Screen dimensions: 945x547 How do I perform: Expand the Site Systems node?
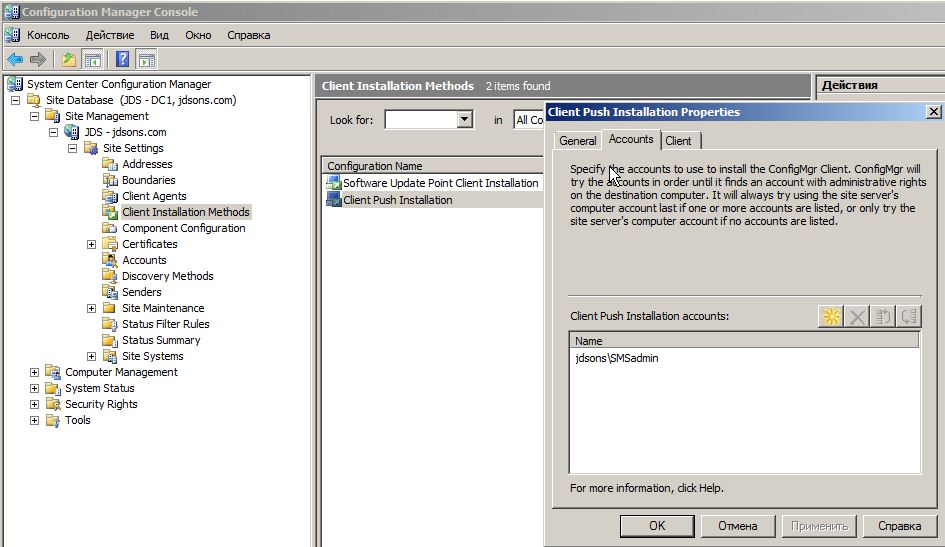(92, 356)
